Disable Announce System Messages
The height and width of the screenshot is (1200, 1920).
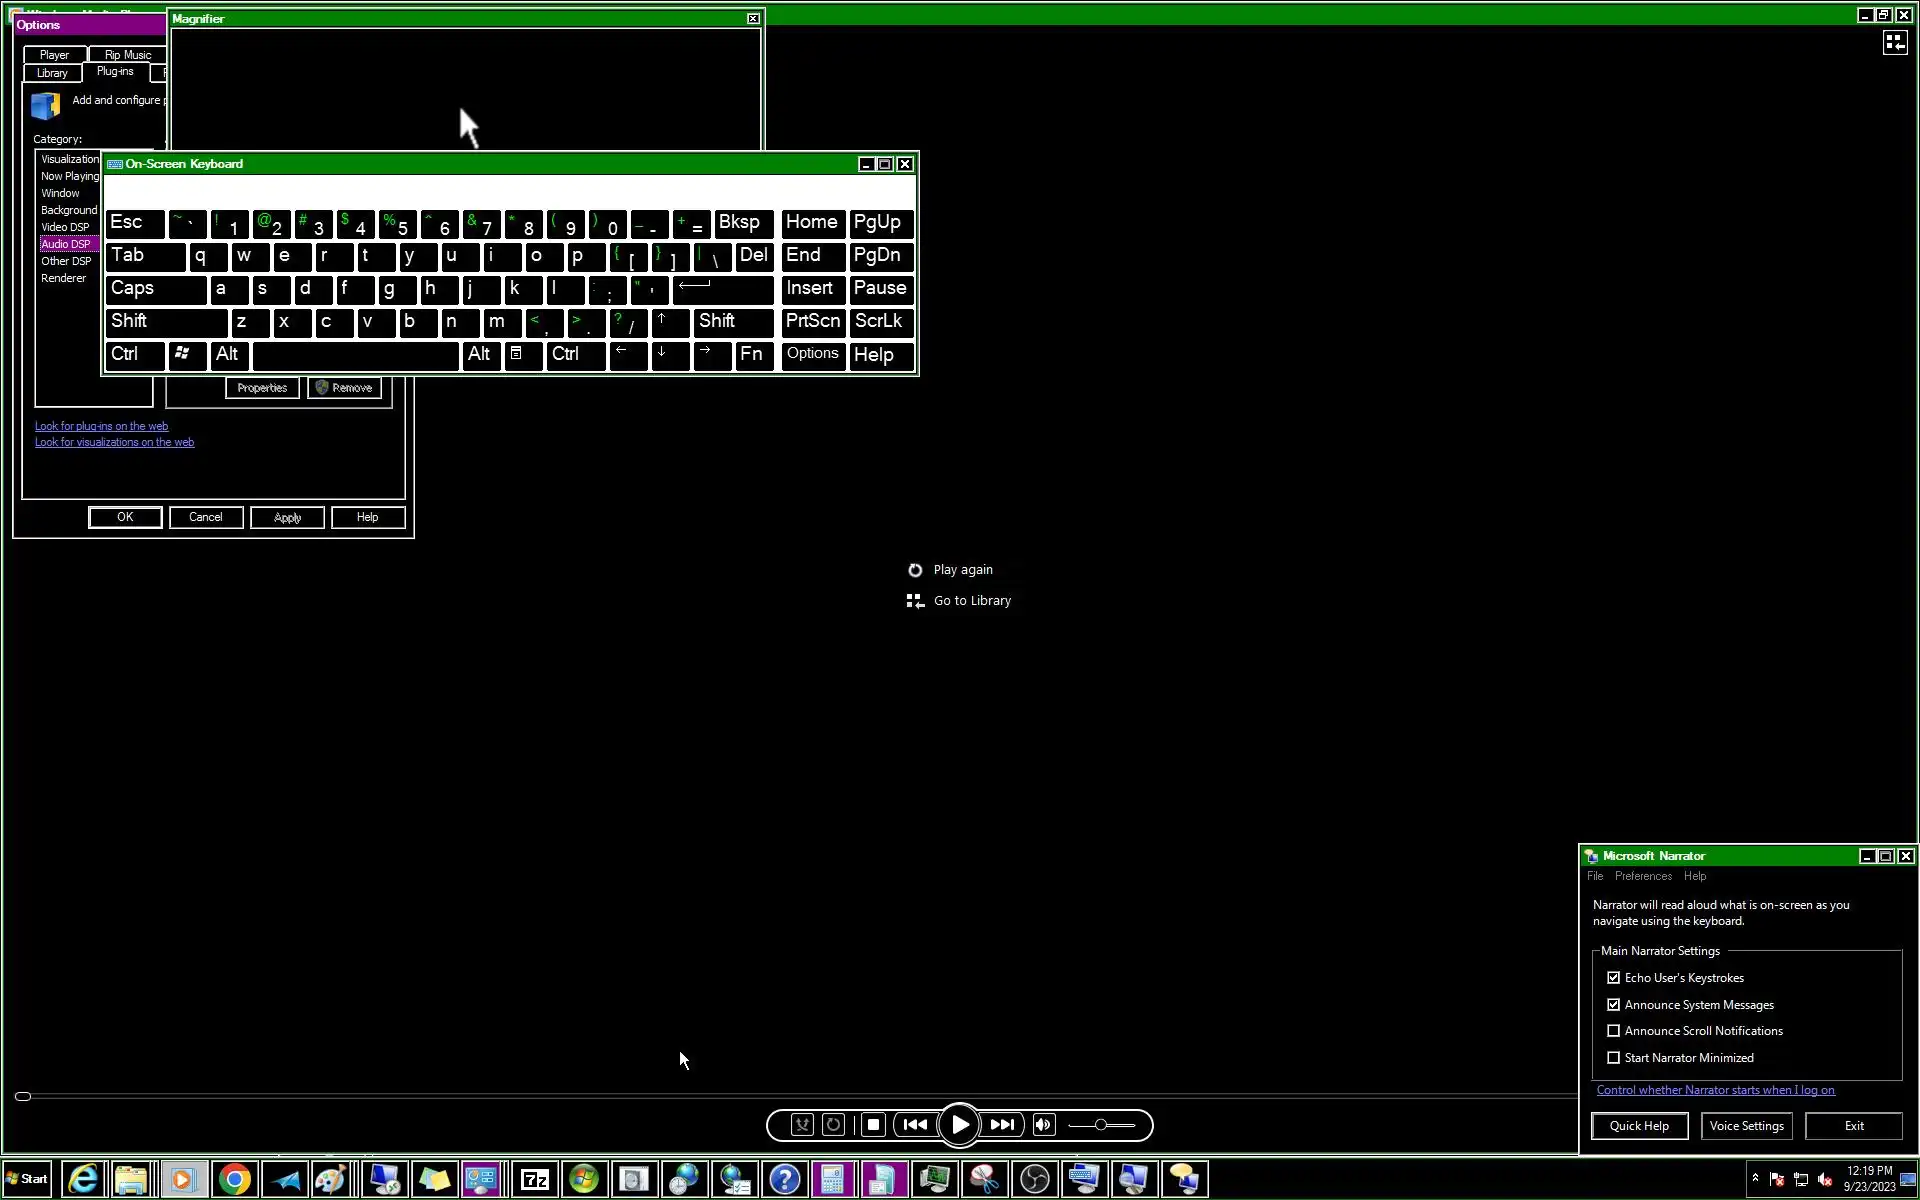point(1613,1005)
